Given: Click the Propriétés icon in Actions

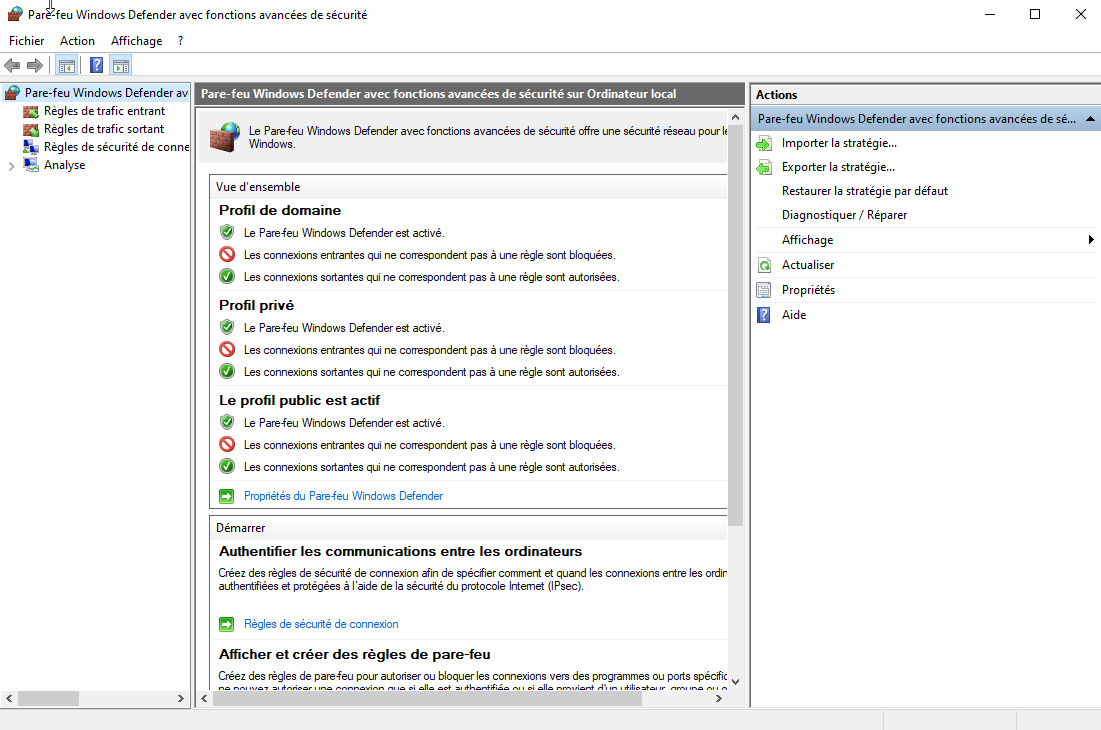Looking at the screenshot, I should pyautogui.click(x=764, y=290).
